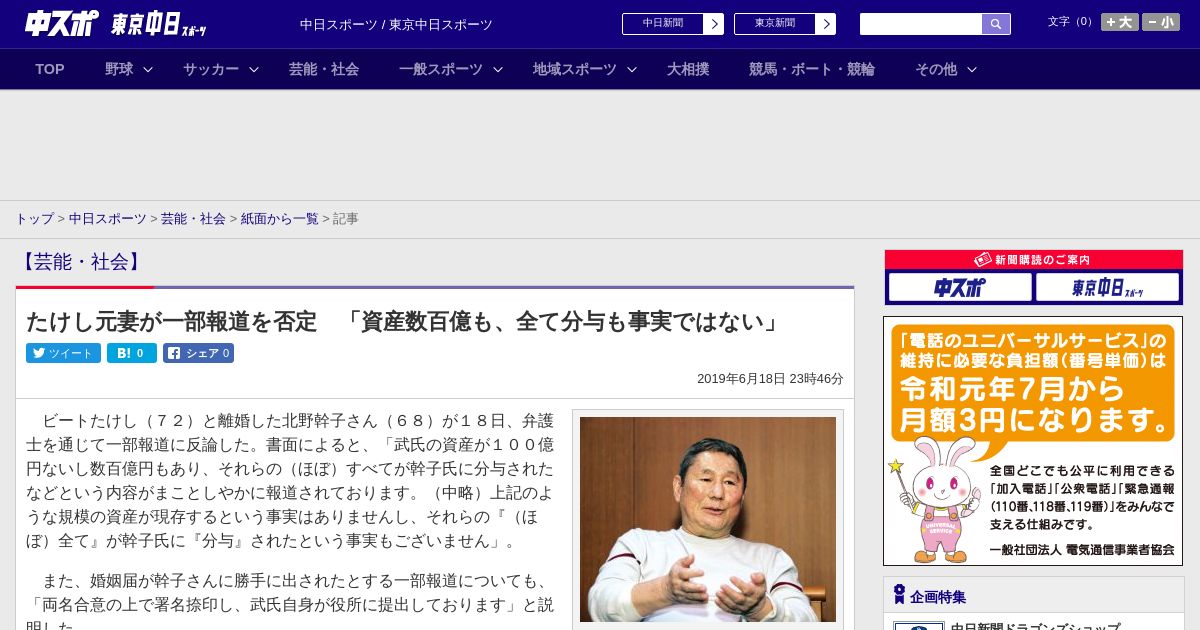The width and height of the screenshot is (1200, 630).
Task: Open 野球 navigation menu
Action: click(119, 69)
